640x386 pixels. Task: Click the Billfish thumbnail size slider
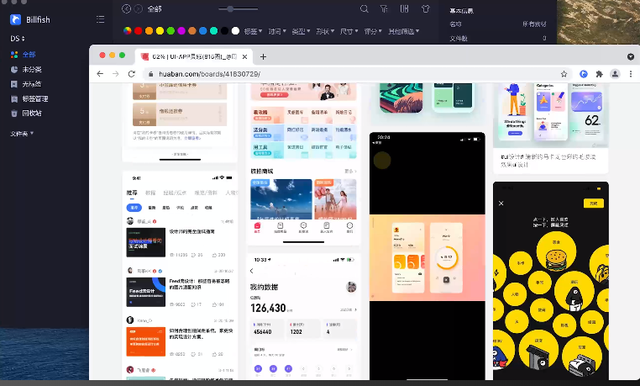tap(238, 9)
